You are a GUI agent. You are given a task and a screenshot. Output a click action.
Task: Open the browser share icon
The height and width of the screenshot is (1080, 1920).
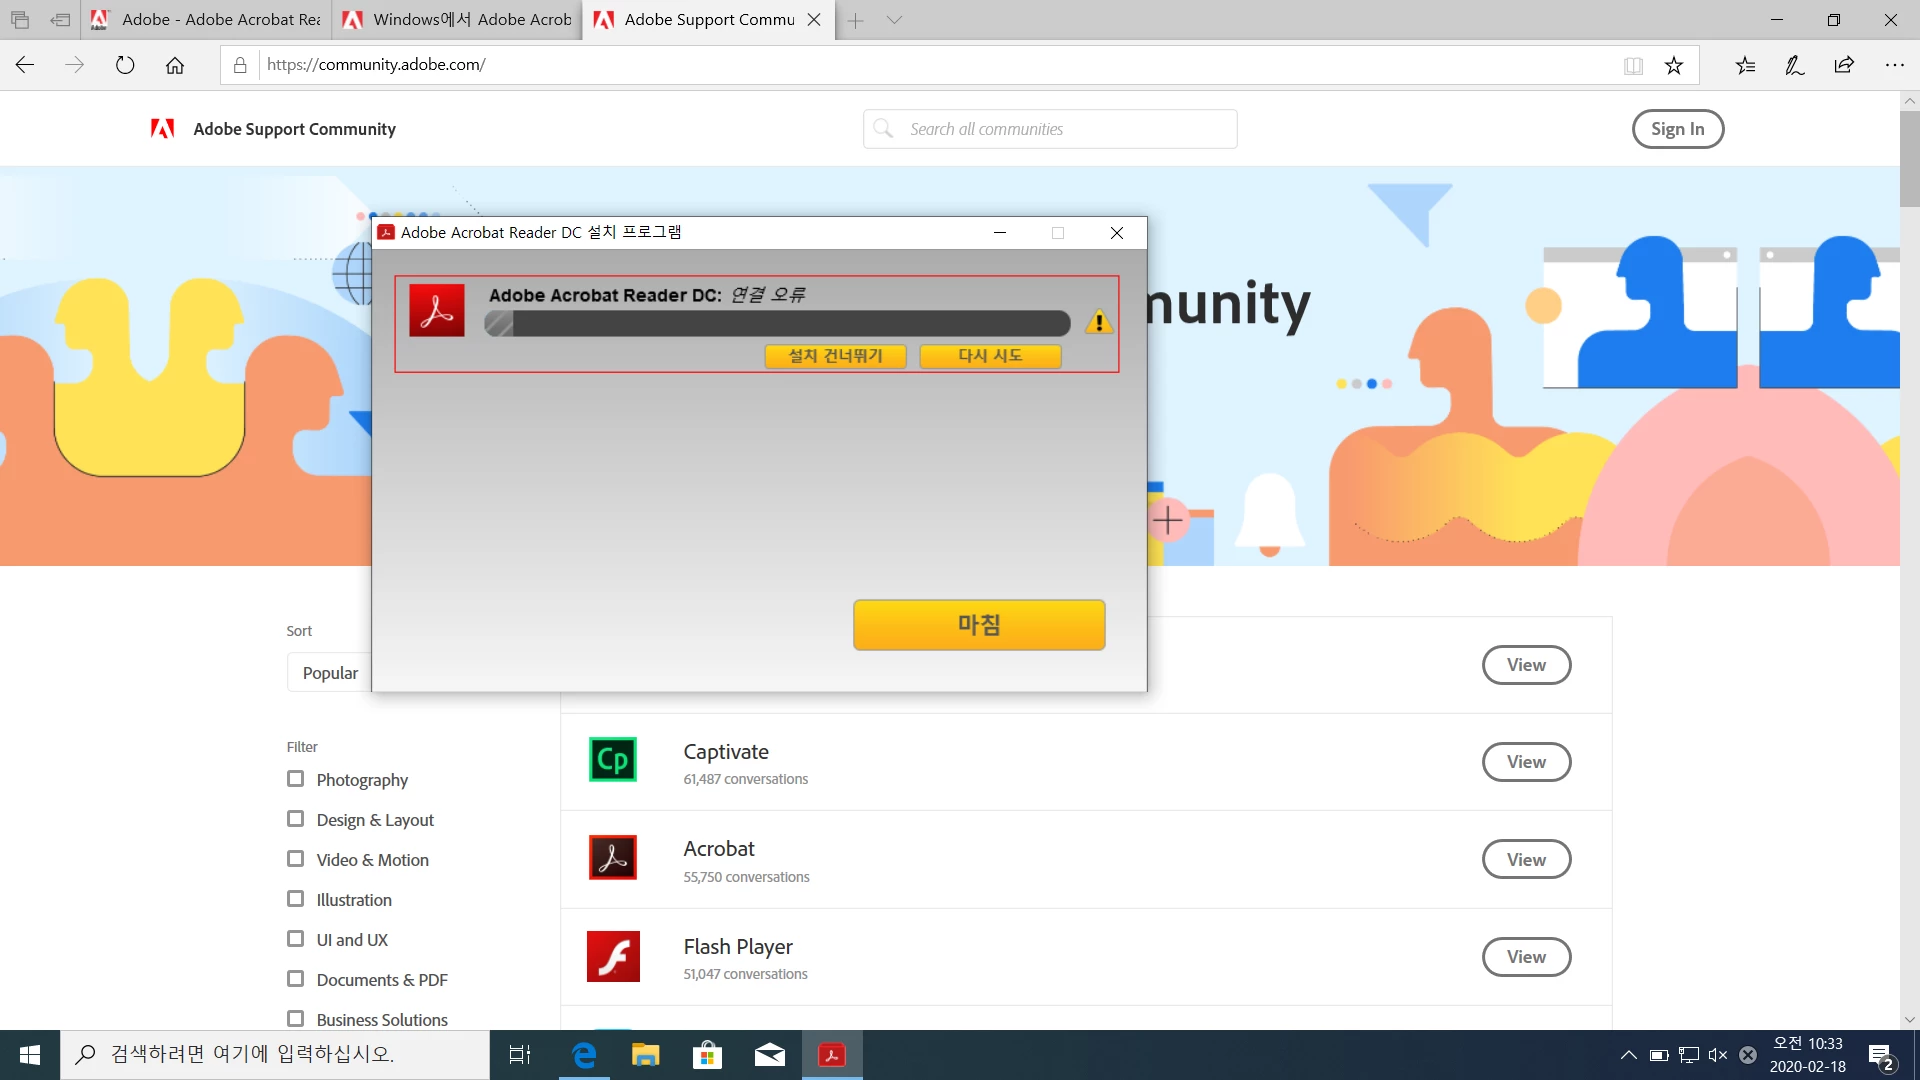(x=1844, y=65)
